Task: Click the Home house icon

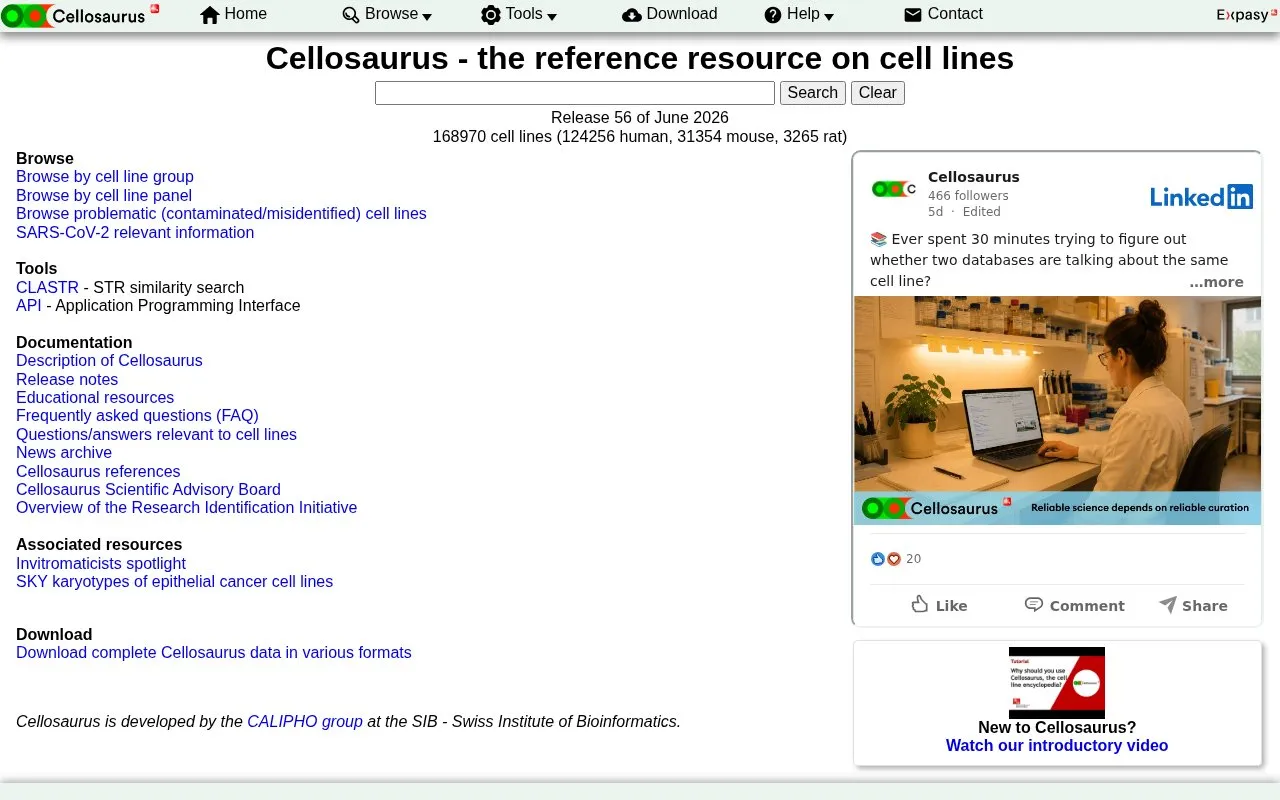Action: pos(210,15)
